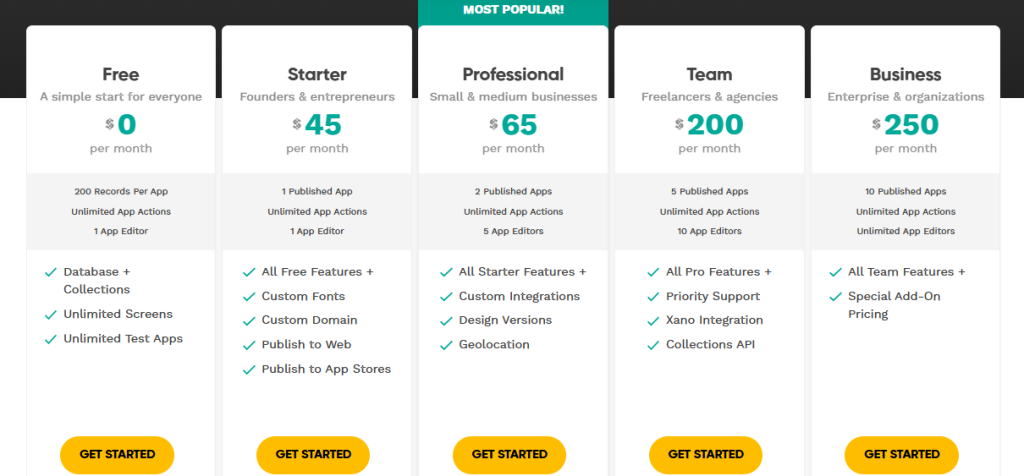Choose Get Started on Professional plan
This screenshot has width=1024, height=476.
[x=510, y=454]
